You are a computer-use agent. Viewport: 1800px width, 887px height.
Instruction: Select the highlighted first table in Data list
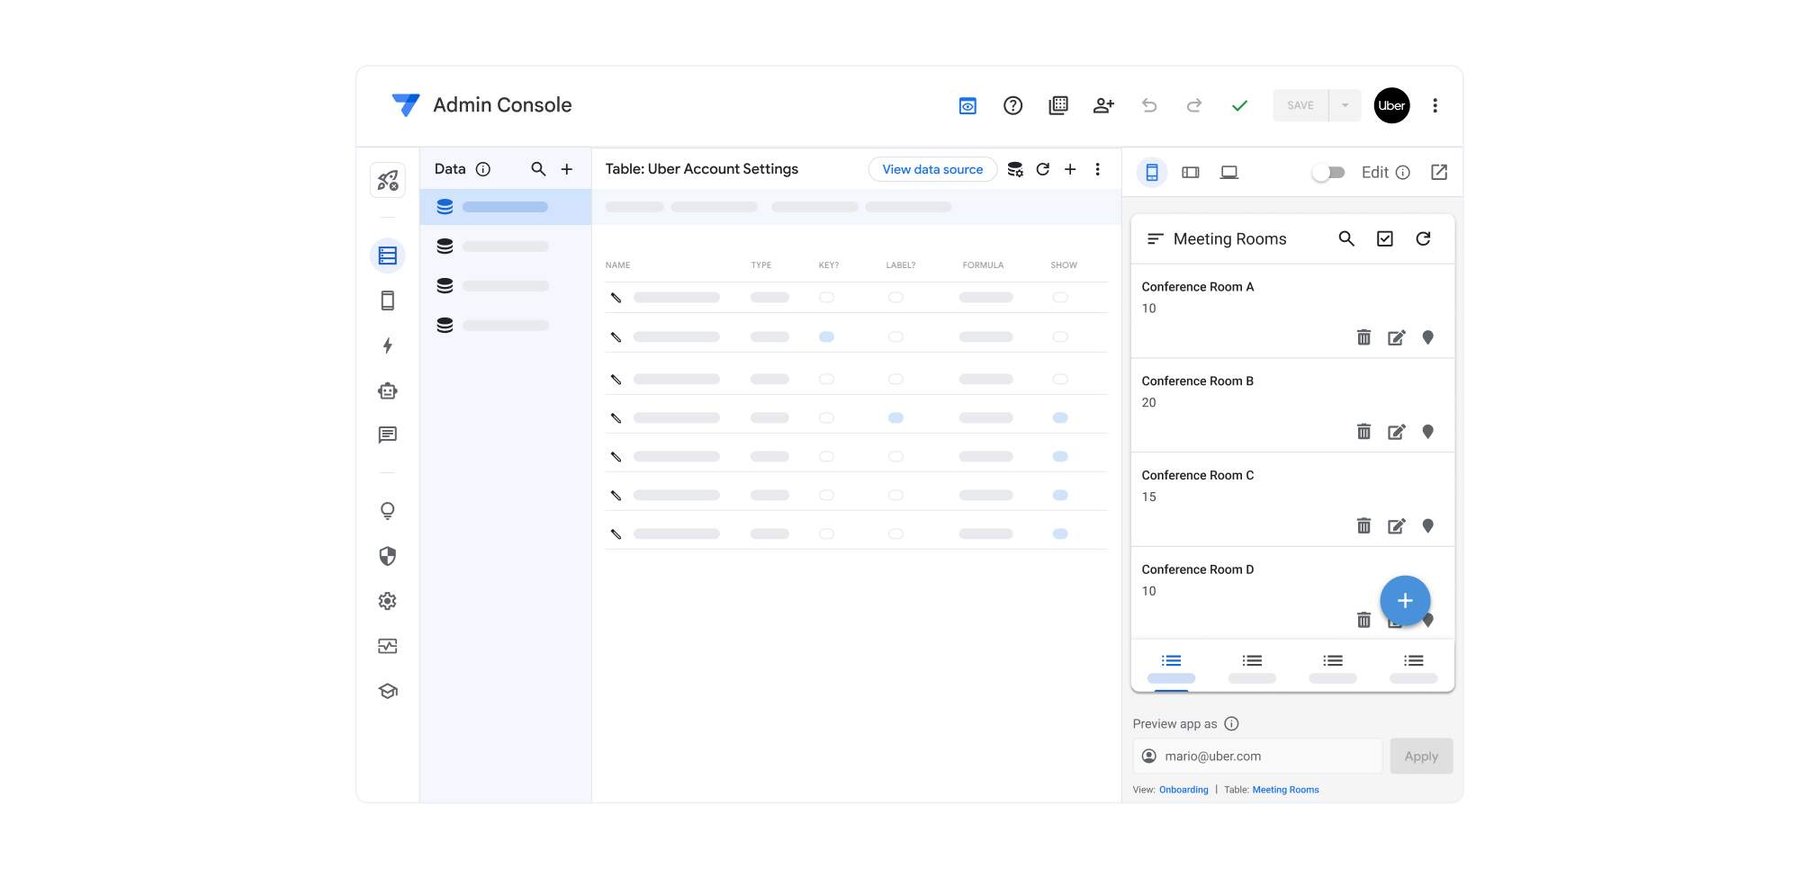pos(506,207)
